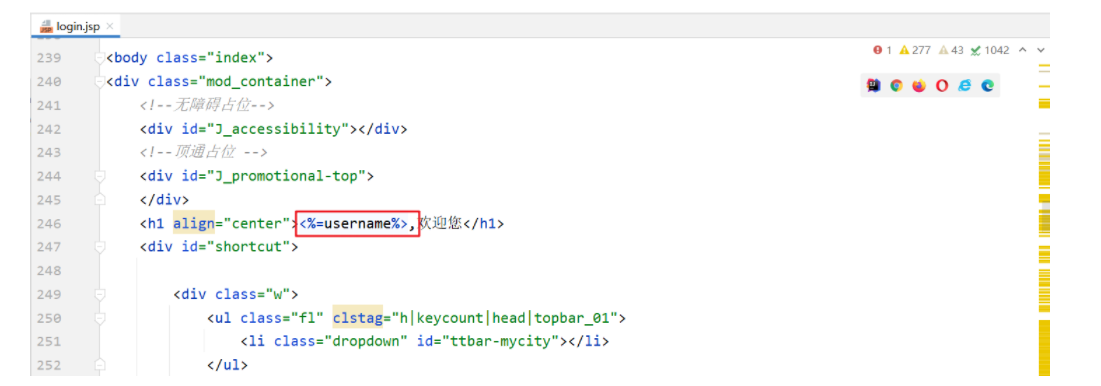Close the login.jsp tab
This screenshot has height=386, width=1101.
(x=110, y=27)
